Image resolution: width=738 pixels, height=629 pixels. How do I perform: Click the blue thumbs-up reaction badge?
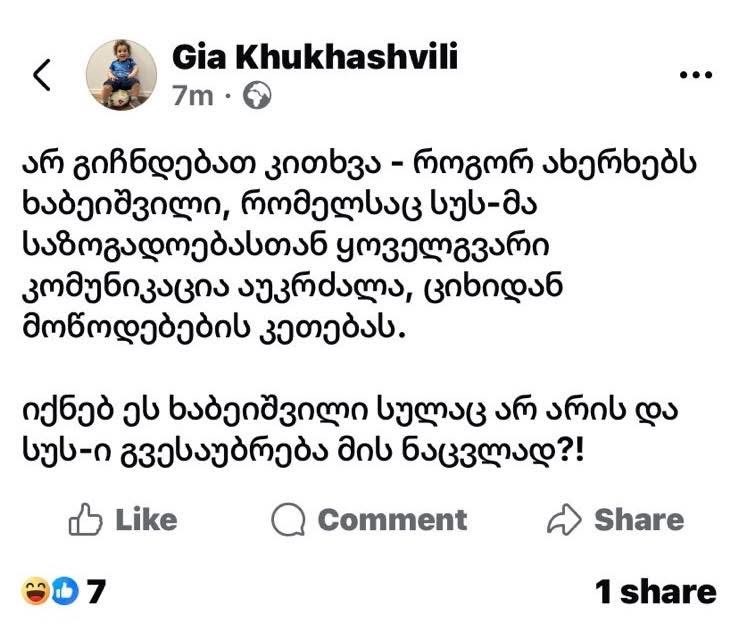pyautogui.click(x=64, y=591)
